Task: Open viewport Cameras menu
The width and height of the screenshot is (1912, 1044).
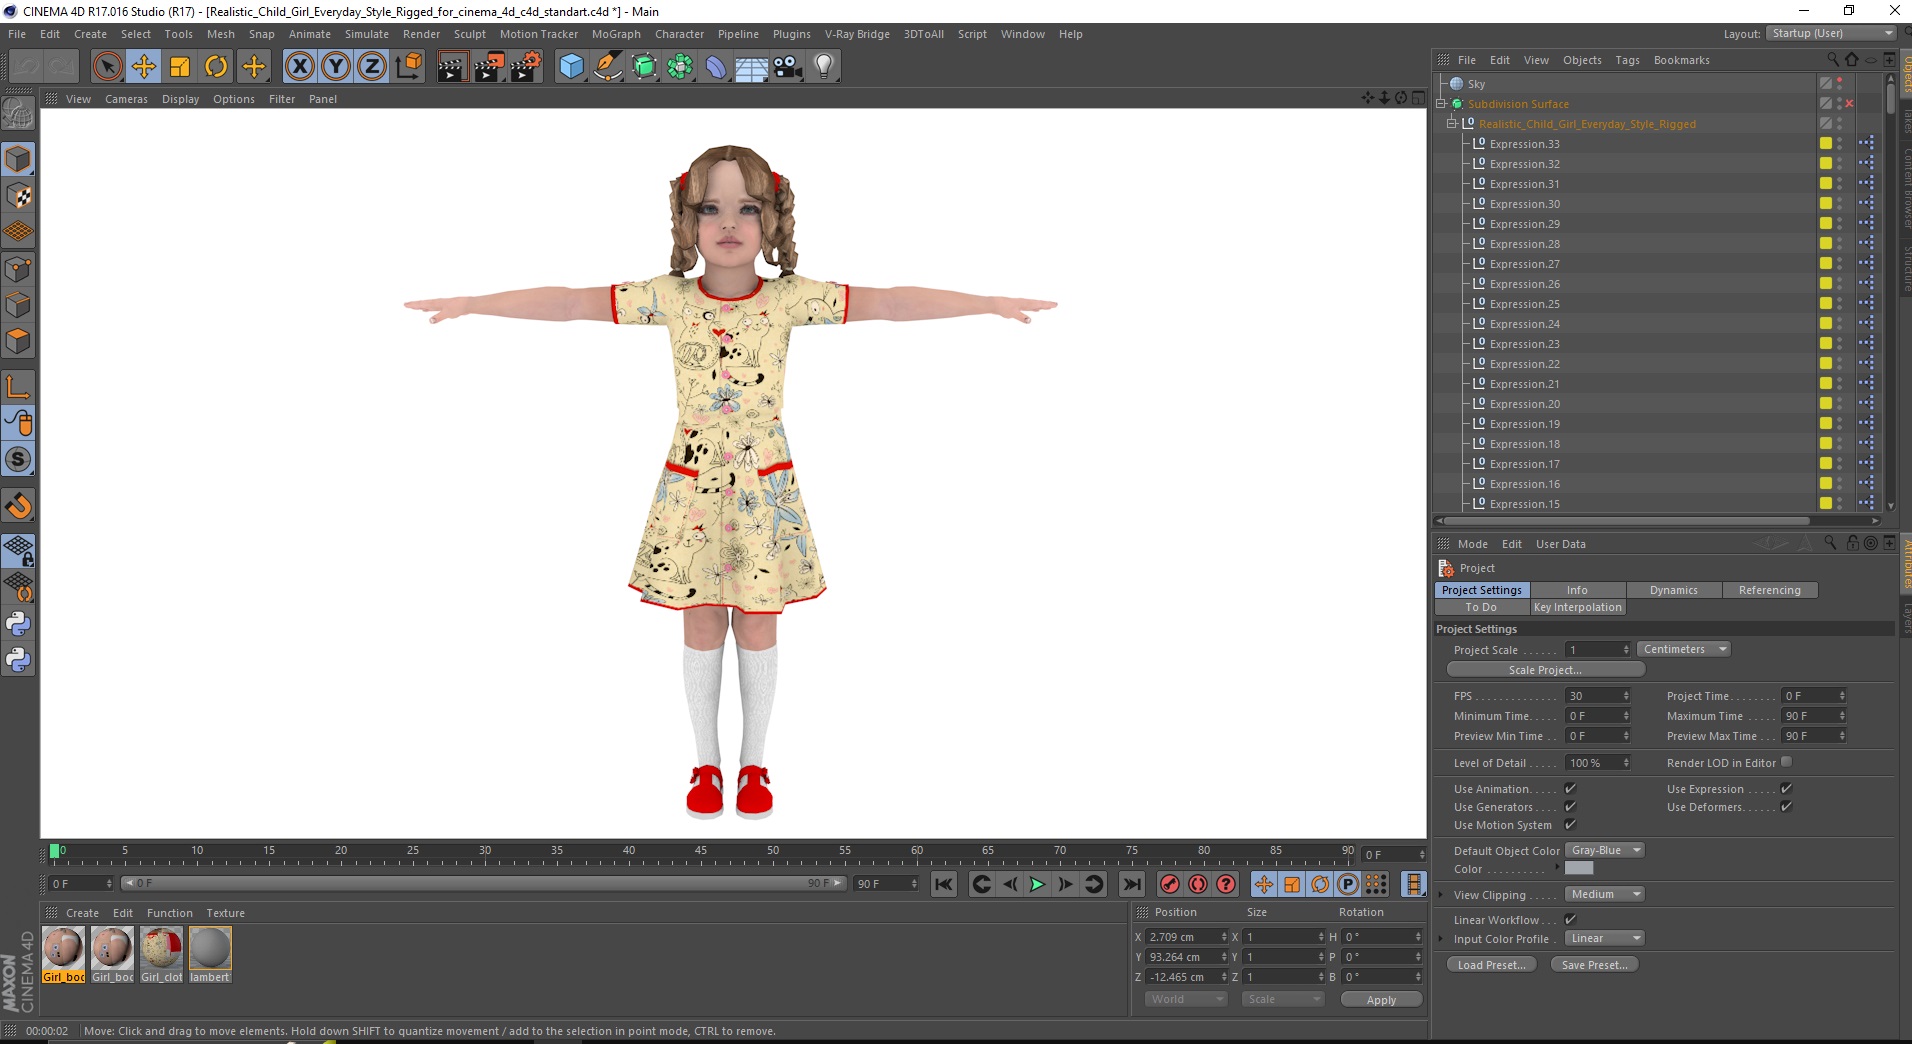Action: 126,99
